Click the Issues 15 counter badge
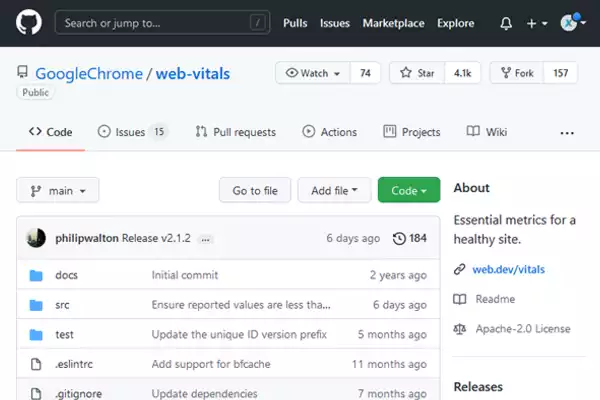This screenshot has height=400, width=600. (x=159, y=132)
